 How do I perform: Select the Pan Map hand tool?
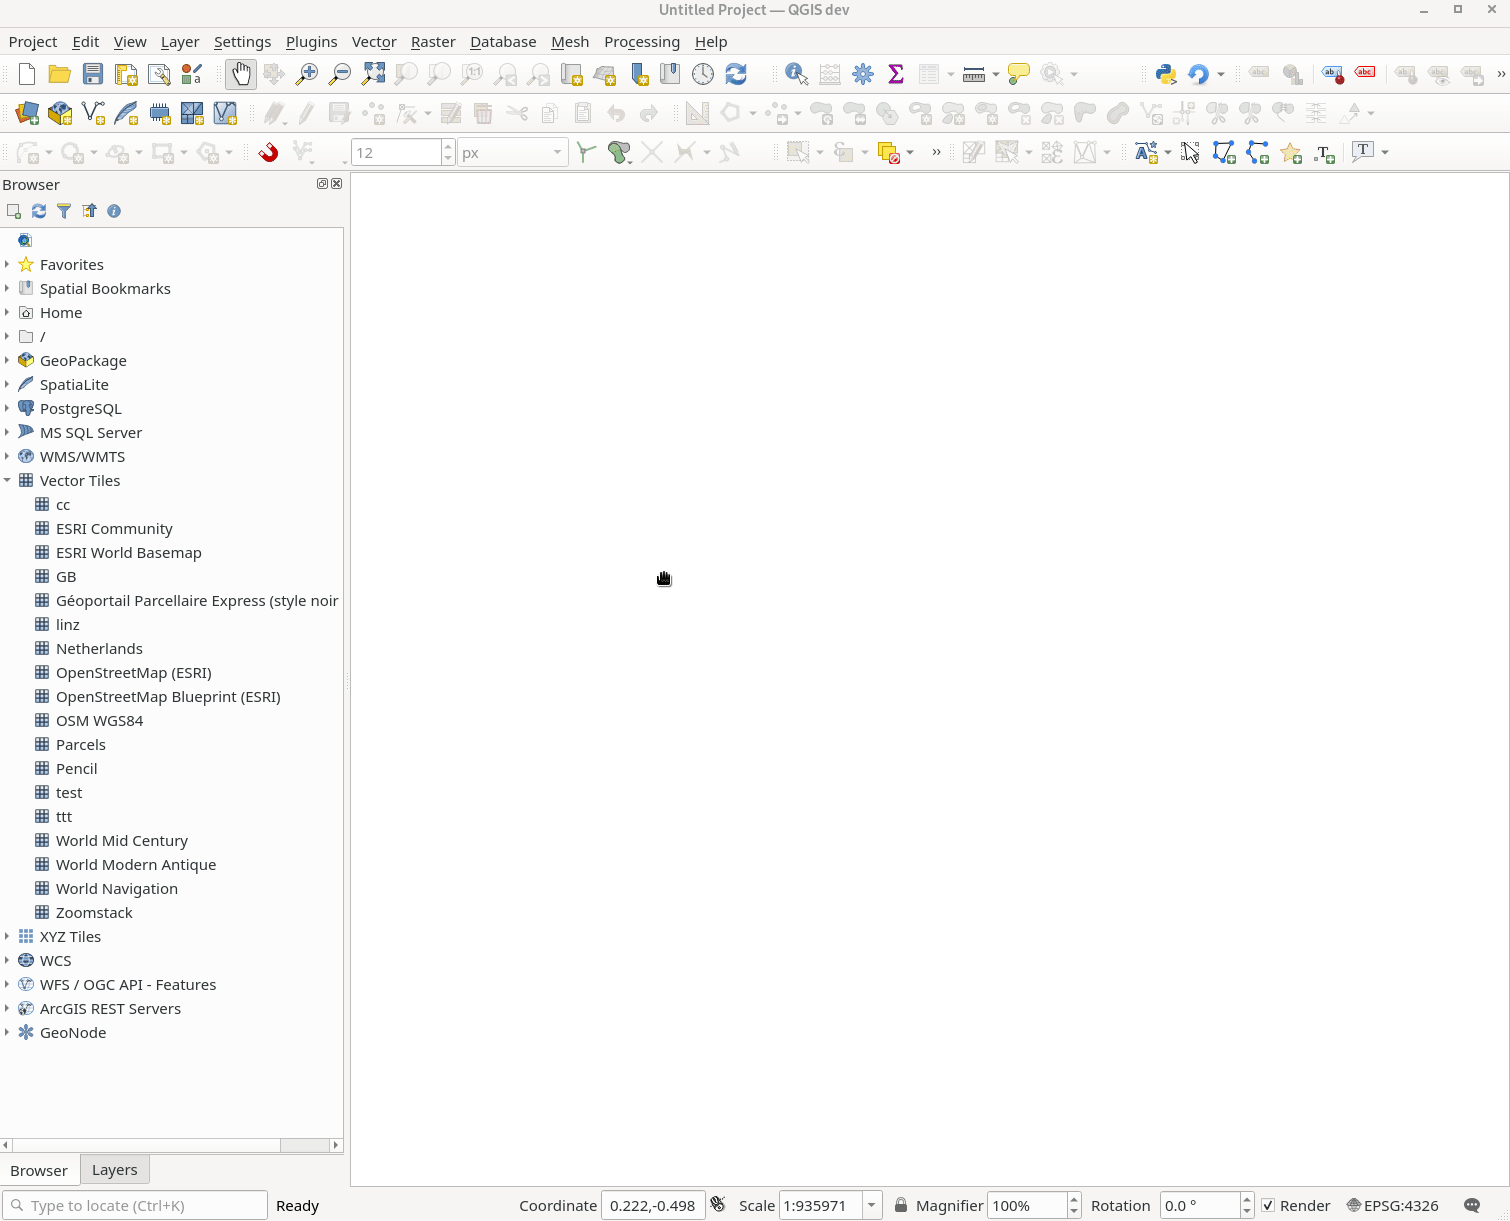[241, 74]
